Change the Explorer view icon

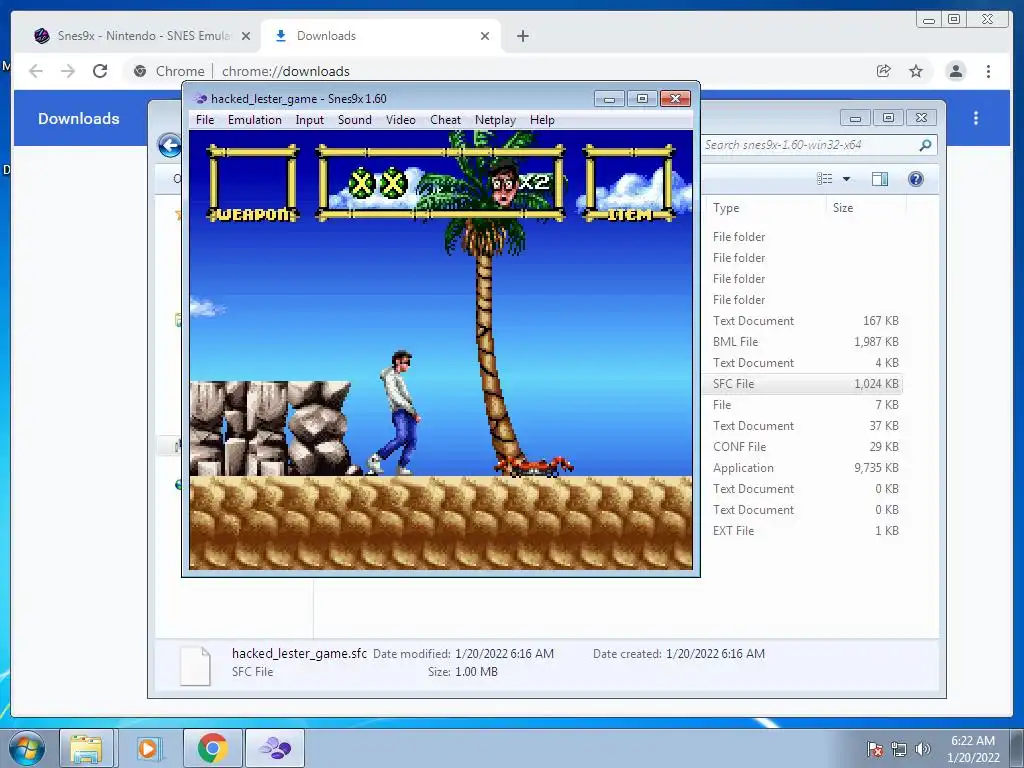825,179
